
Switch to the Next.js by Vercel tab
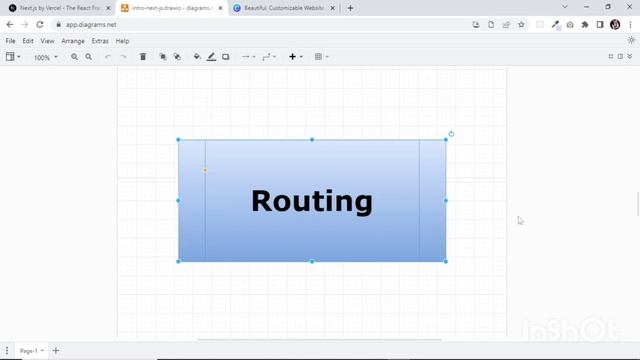click(x=60, y=8)
